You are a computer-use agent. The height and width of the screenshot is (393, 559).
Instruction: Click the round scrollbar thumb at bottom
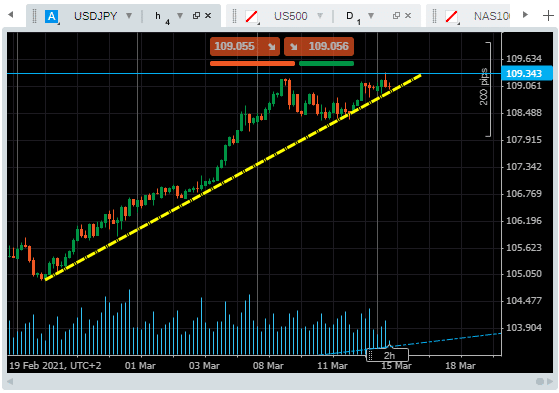pos(540,382)
